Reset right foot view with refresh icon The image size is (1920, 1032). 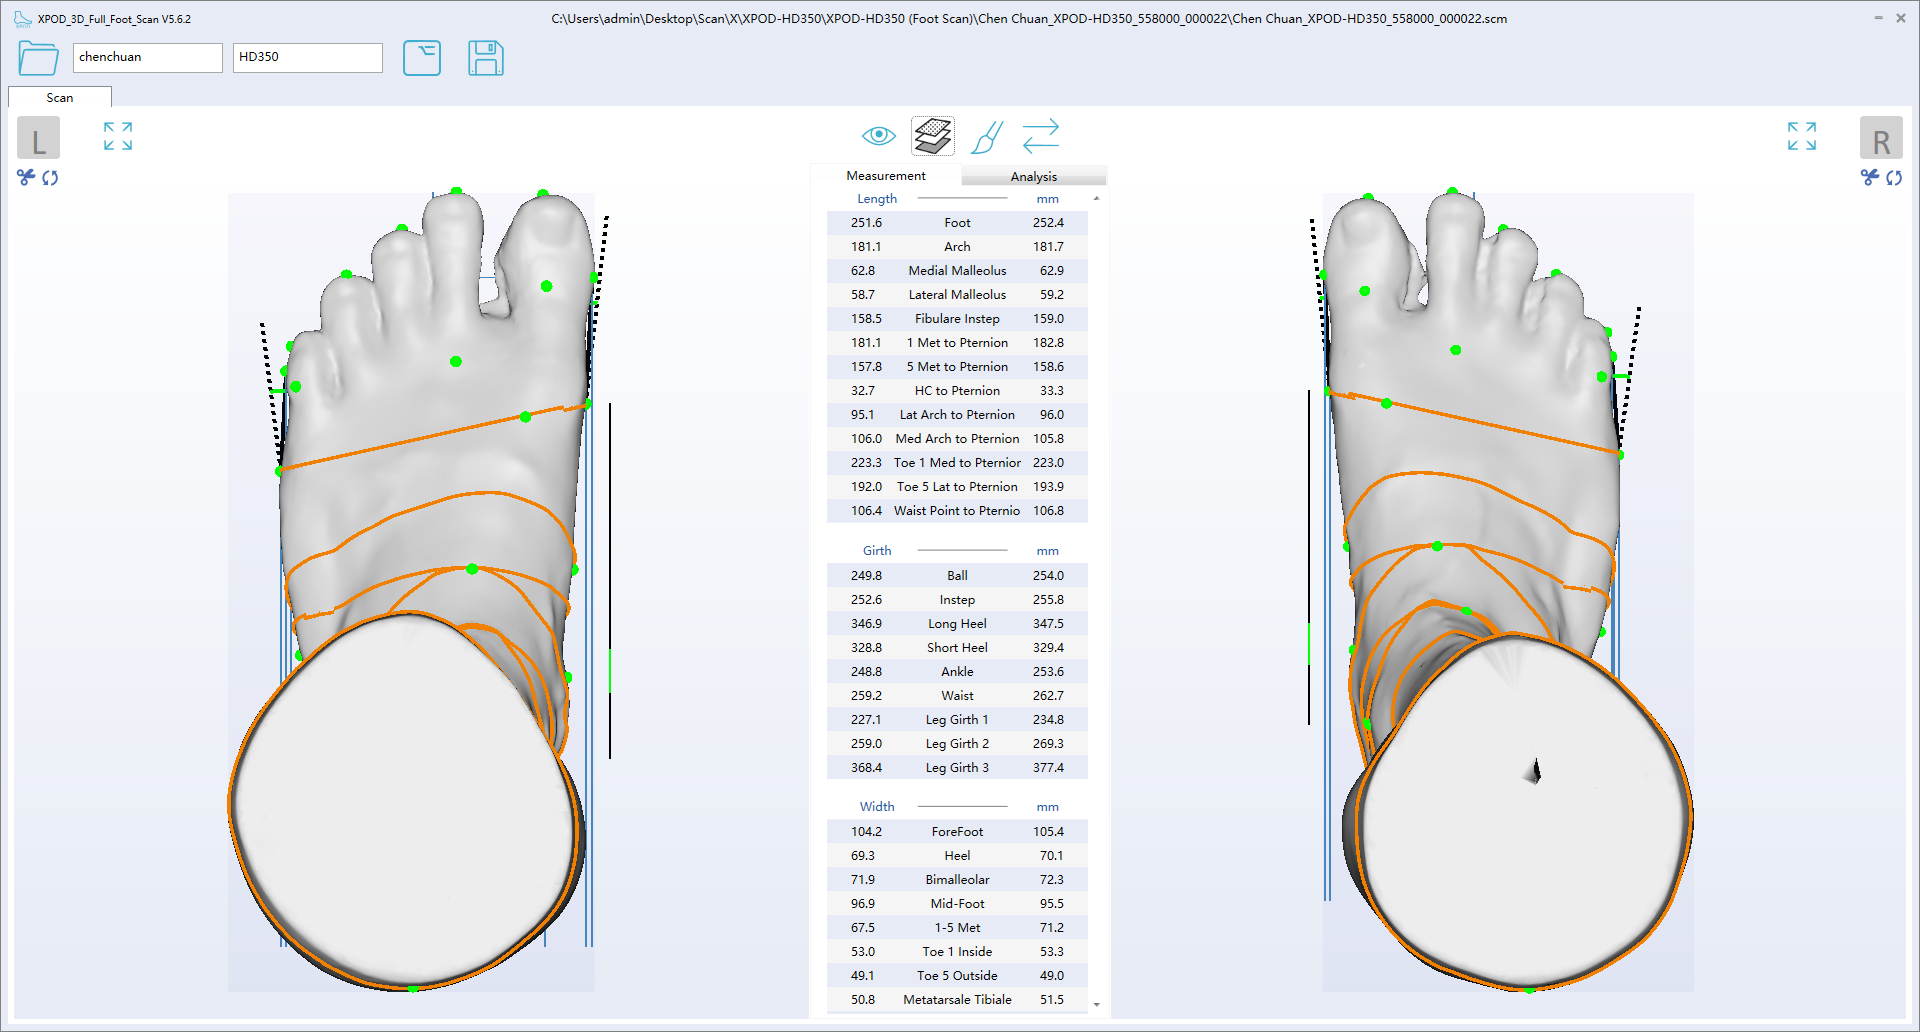[1894, 177]
